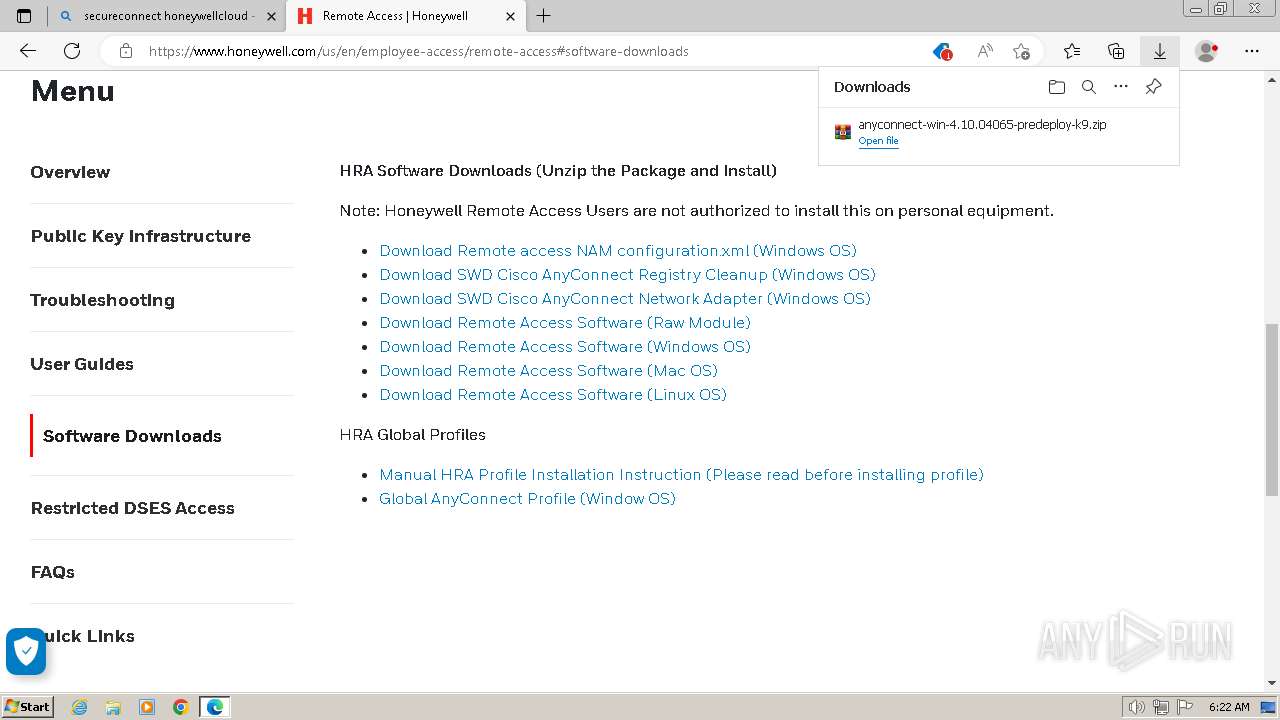Open the browser Settings and more menu

click(1252, 51)
